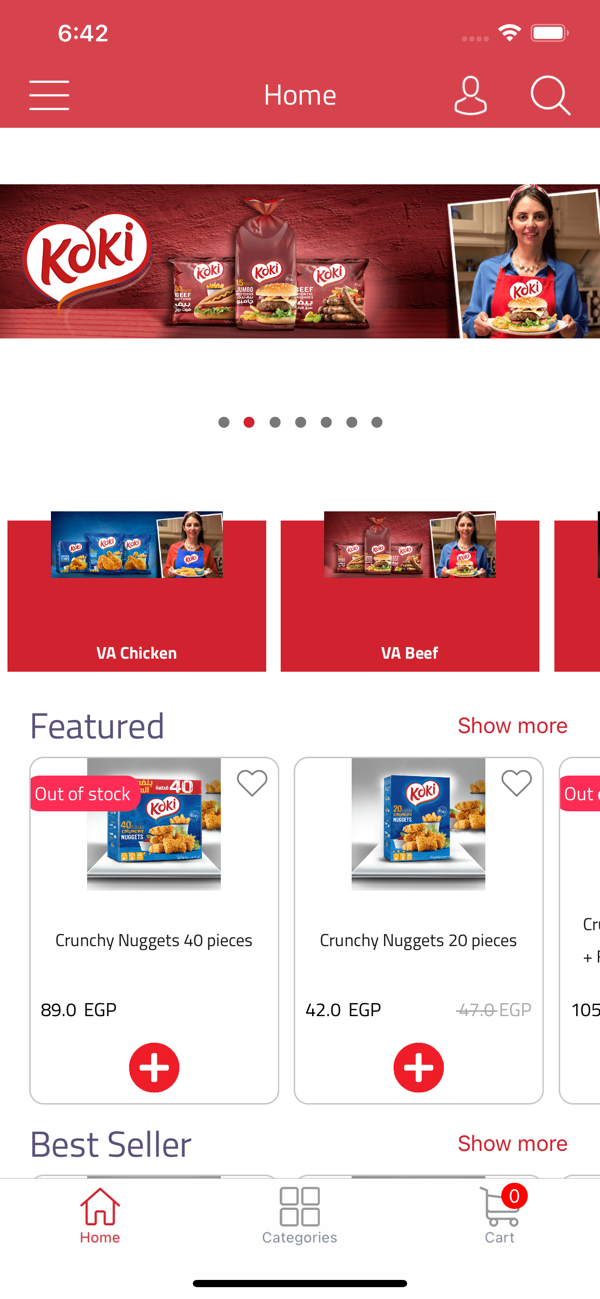600x1299 pixels.
Task: Open the VA Chicken category card
Action: (x=137, y=591)
